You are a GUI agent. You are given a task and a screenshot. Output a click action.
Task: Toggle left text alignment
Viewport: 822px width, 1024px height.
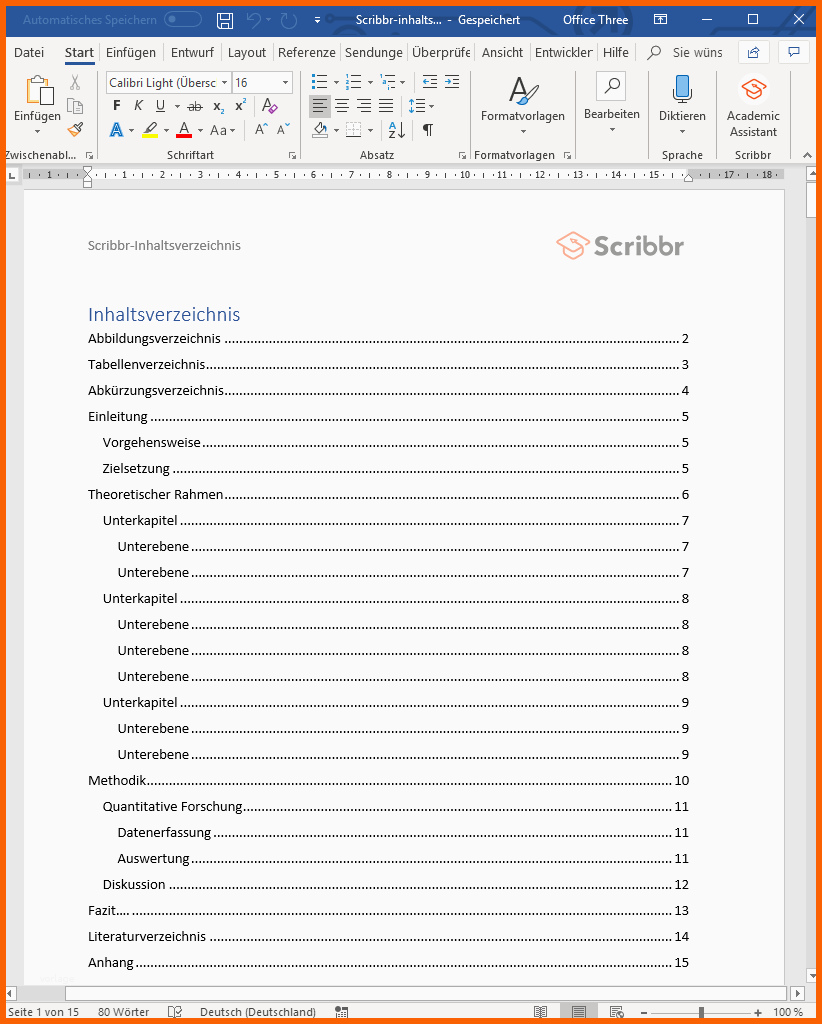click(x=320, y=106)
